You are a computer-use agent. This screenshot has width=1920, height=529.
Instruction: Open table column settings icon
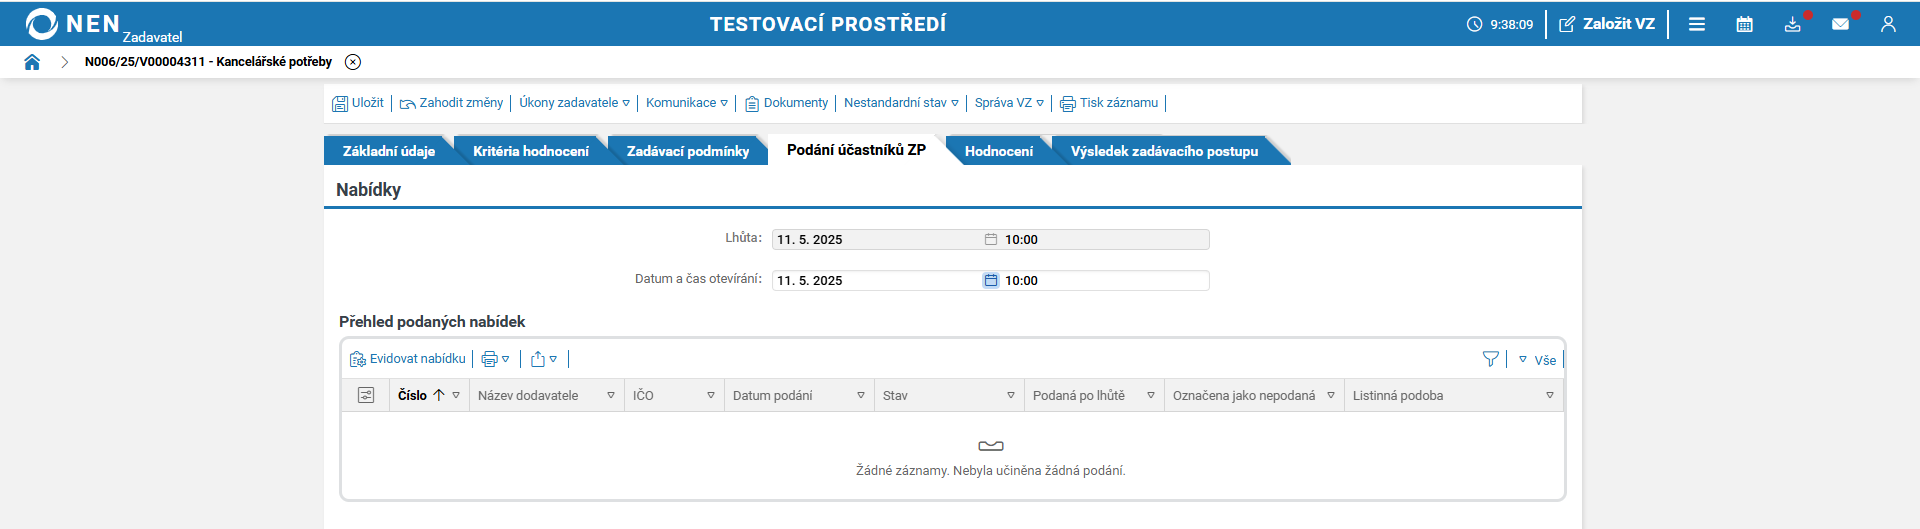pos(366,396)
